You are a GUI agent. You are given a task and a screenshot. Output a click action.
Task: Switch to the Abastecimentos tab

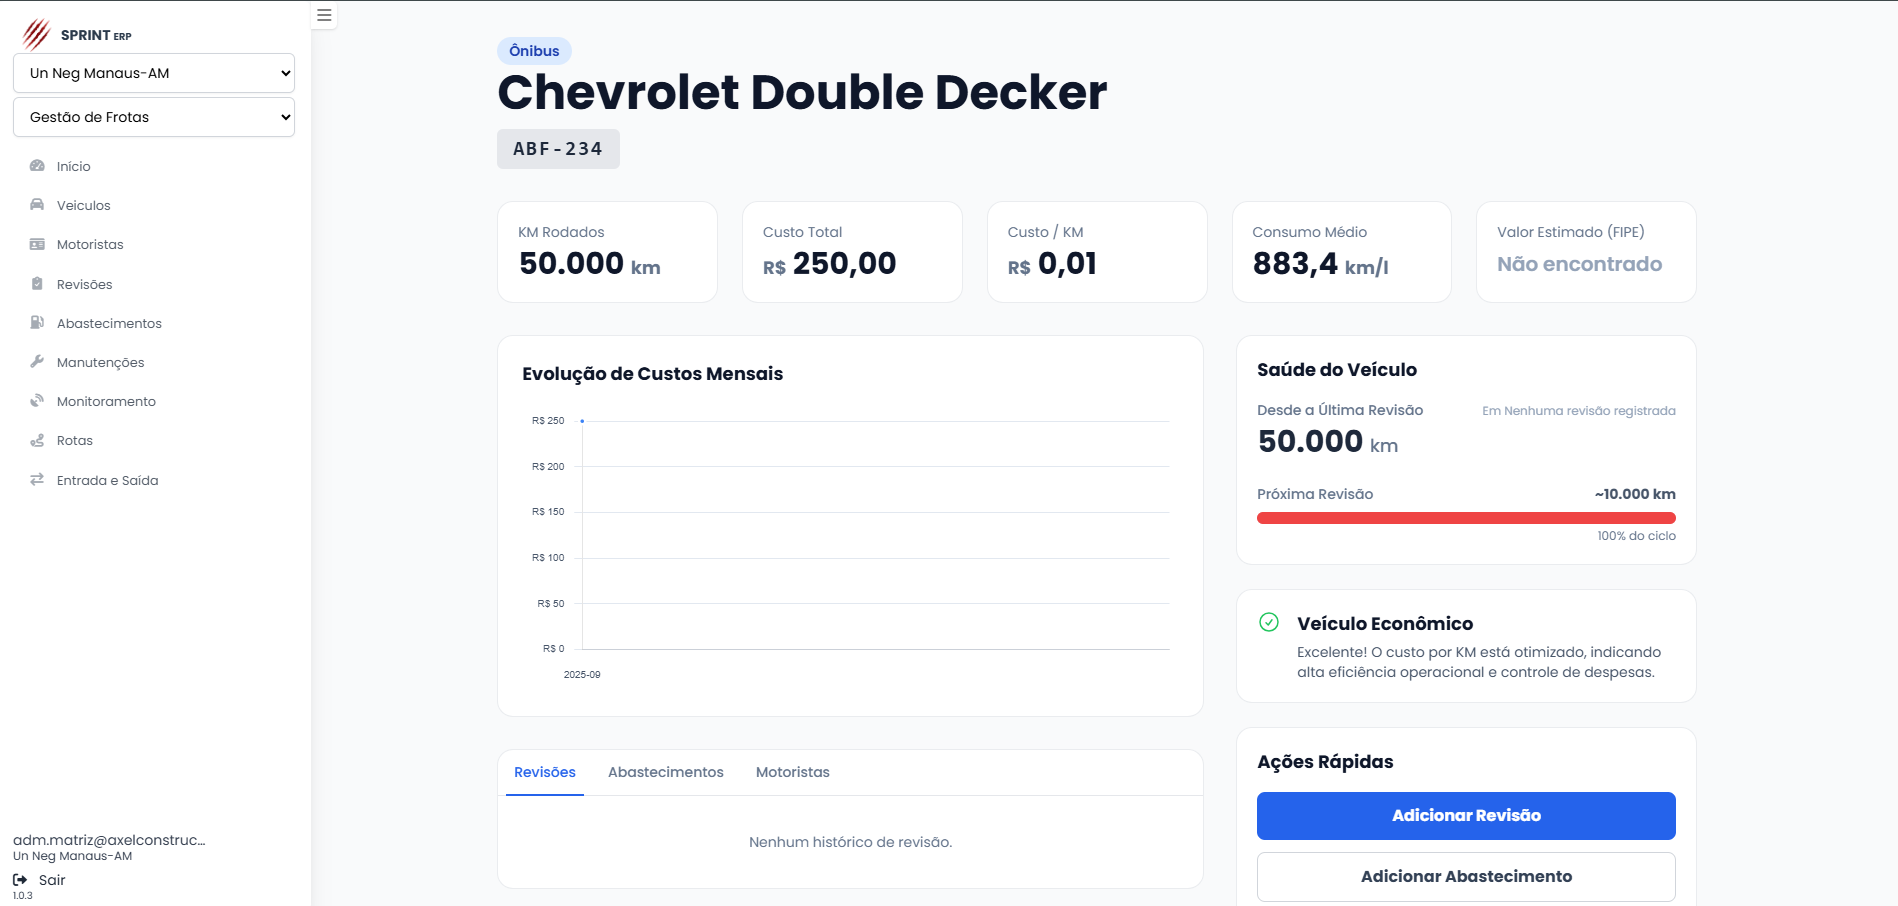(665, 772)
